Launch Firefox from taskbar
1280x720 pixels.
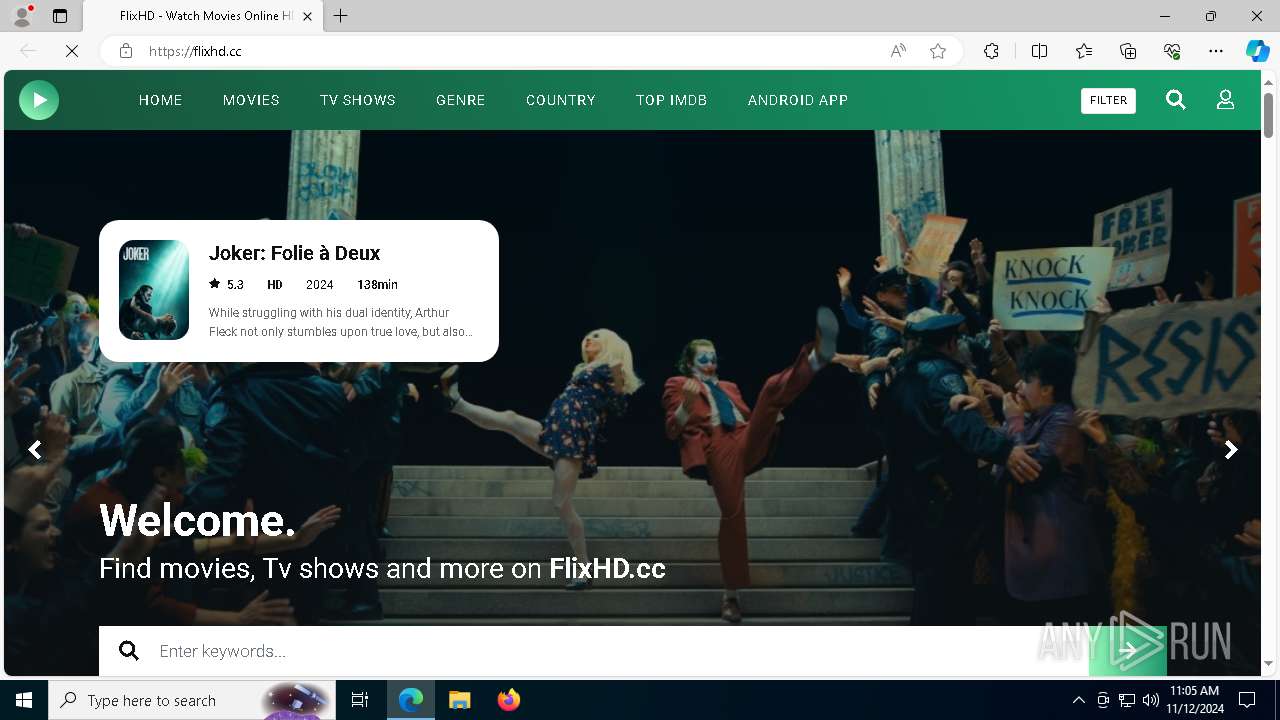[509, 700]
